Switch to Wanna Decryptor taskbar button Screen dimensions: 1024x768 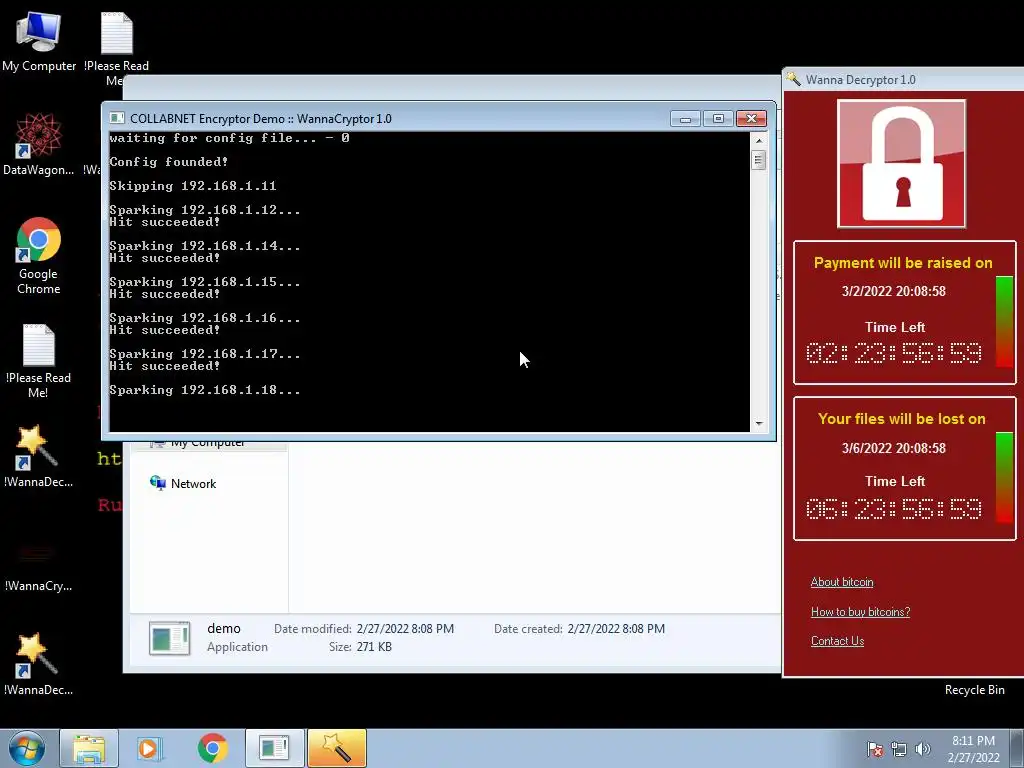click(x=336, y=748)
